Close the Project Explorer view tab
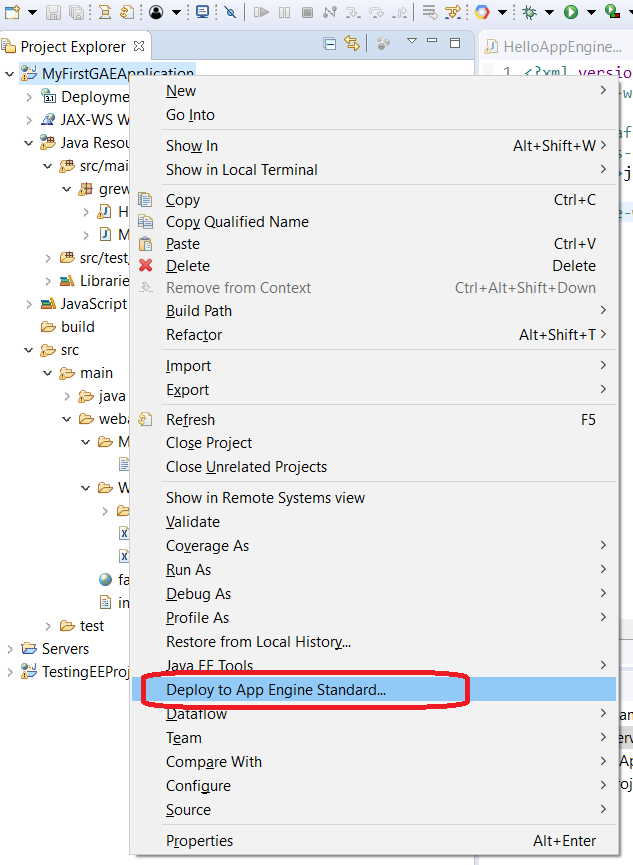 click(x=139, y=46)
